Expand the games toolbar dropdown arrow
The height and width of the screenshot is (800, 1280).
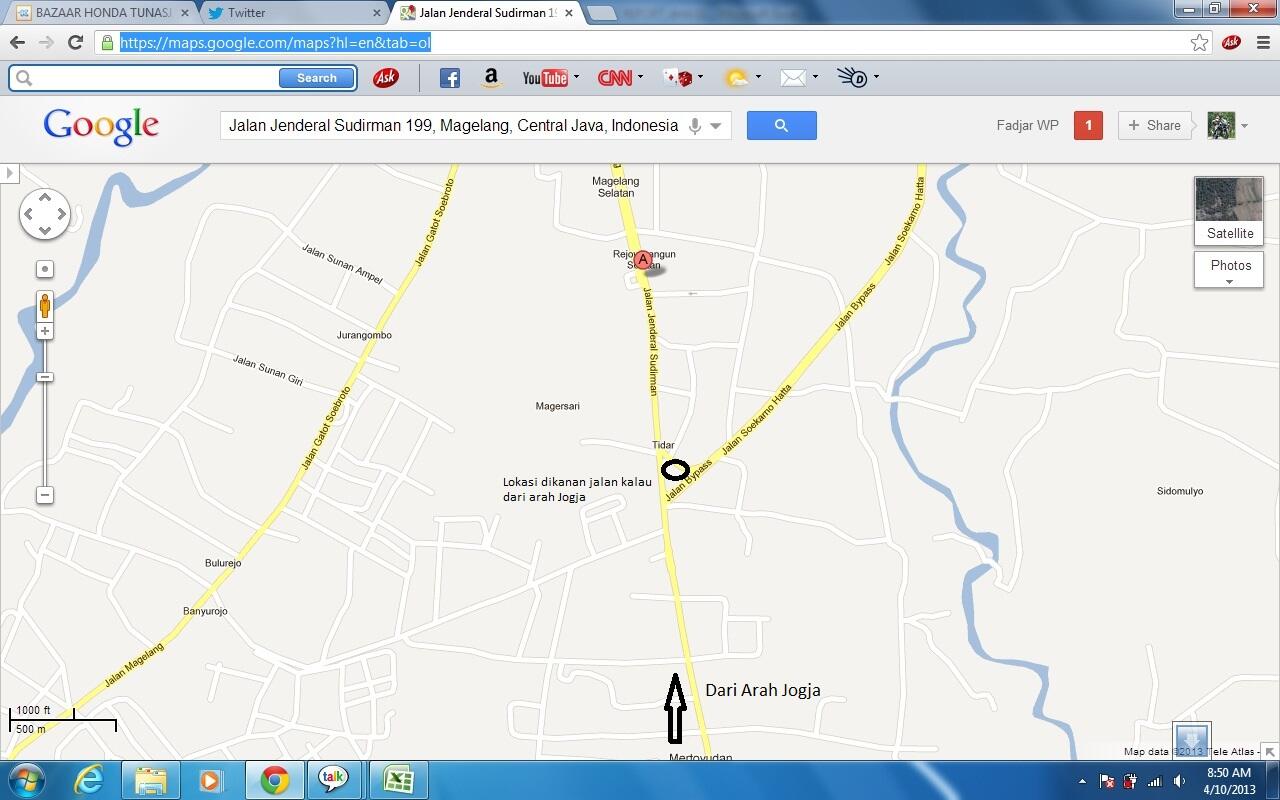(700, 77)
